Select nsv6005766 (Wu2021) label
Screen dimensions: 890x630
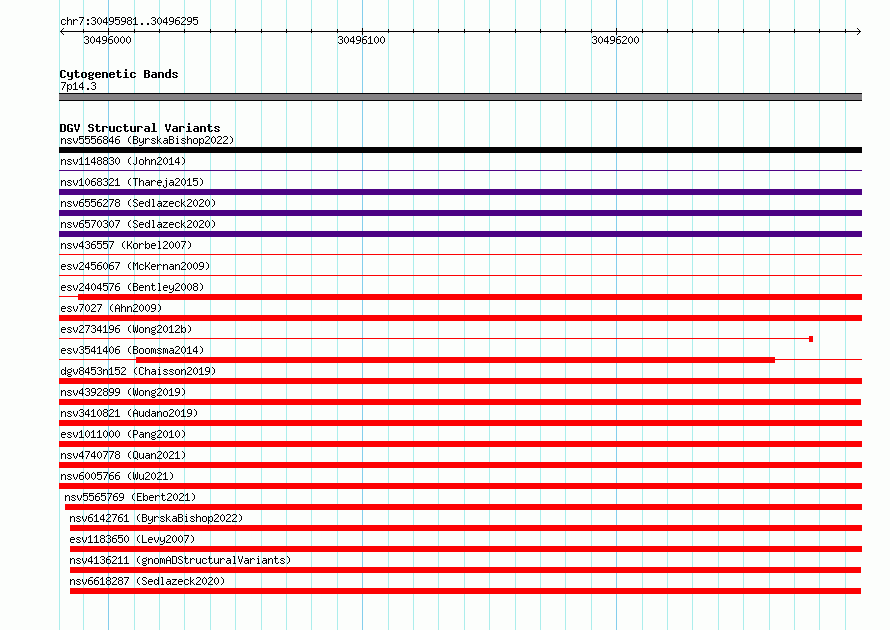pyautogui.click(x=117, y=476)
